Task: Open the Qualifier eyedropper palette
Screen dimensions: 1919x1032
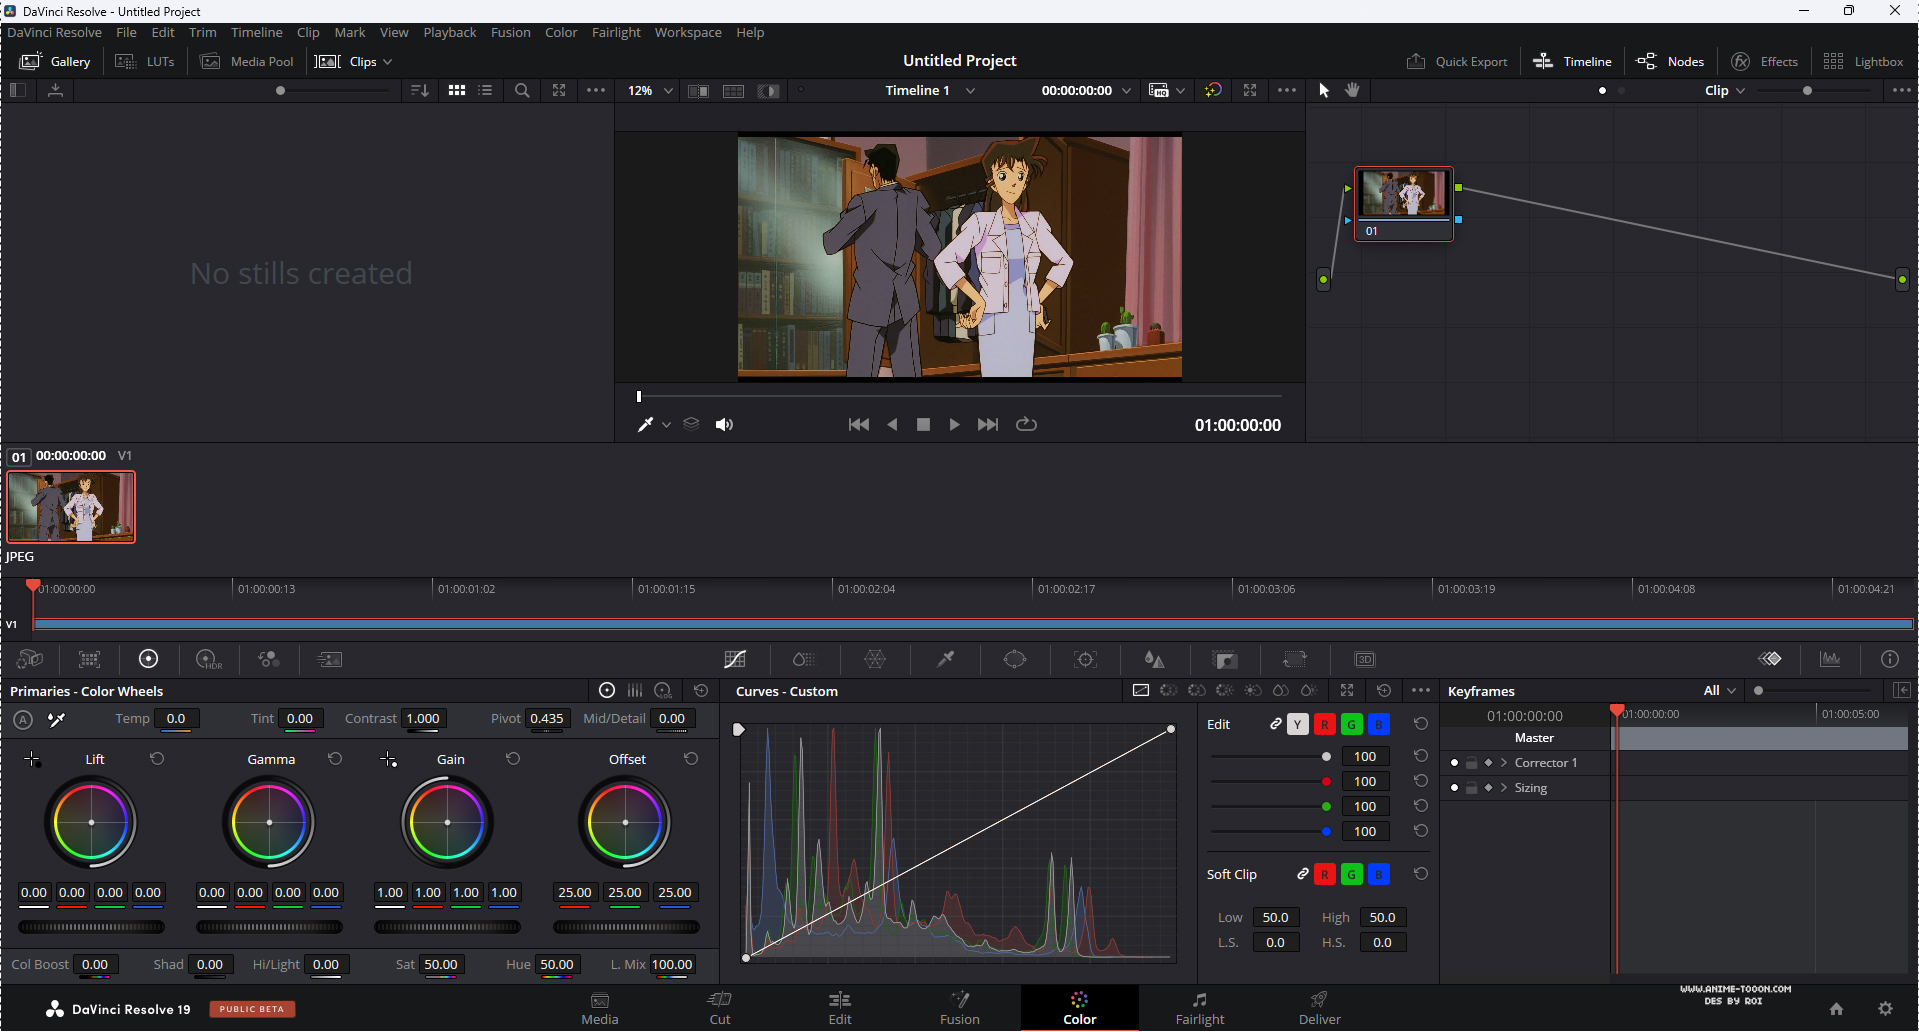Action: [945, 659]
